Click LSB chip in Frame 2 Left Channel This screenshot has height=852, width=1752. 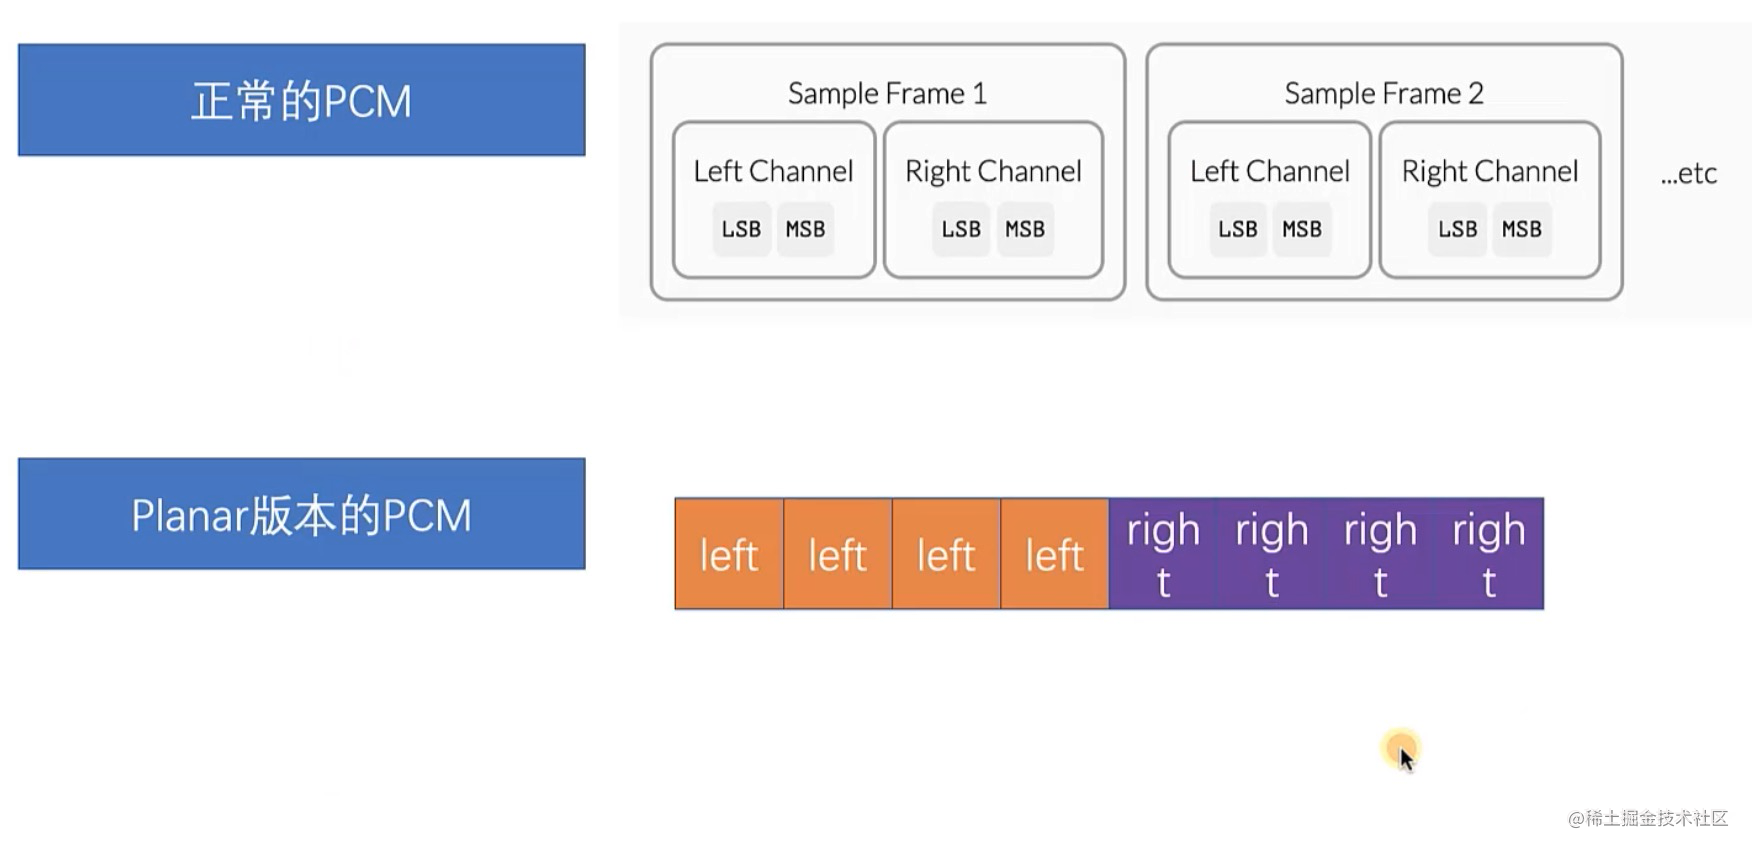(1238, 229)
